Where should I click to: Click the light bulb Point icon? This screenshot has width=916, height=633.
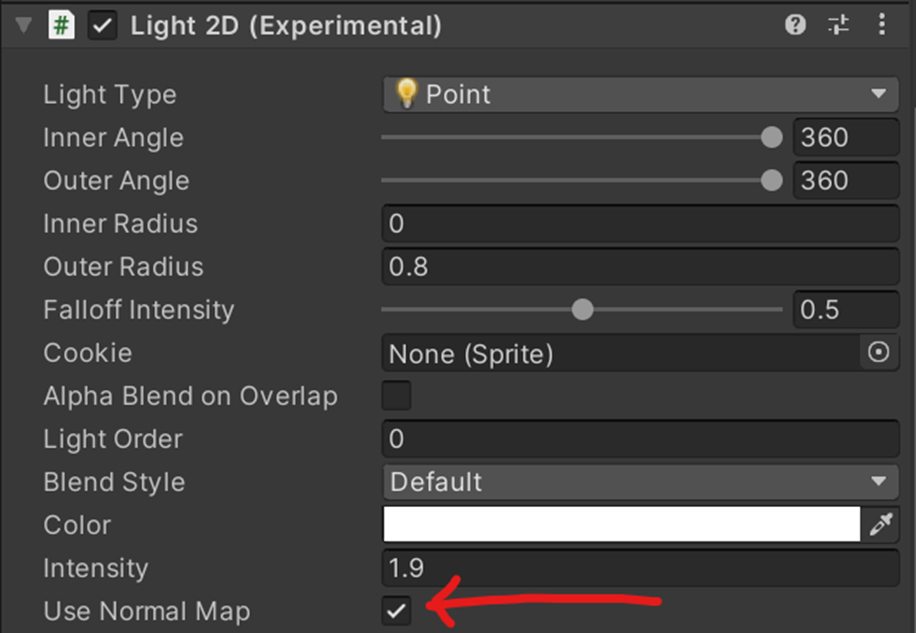pyautogui.click(x=406, y=93)
